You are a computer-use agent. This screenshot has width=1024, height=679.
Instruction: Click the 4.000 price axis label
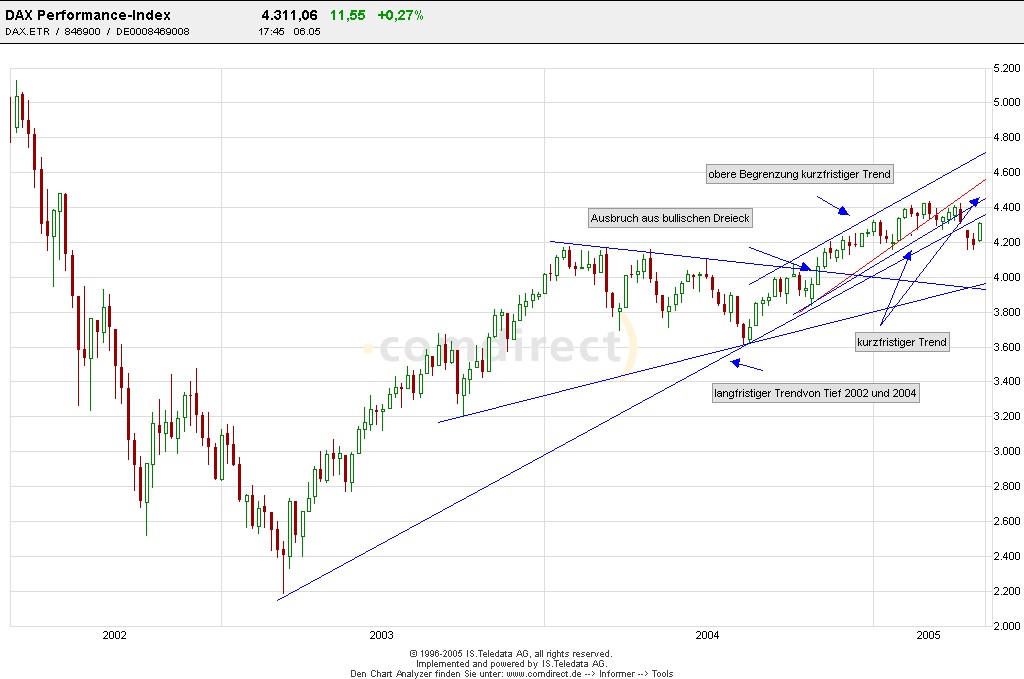[x=1006, y=277]
